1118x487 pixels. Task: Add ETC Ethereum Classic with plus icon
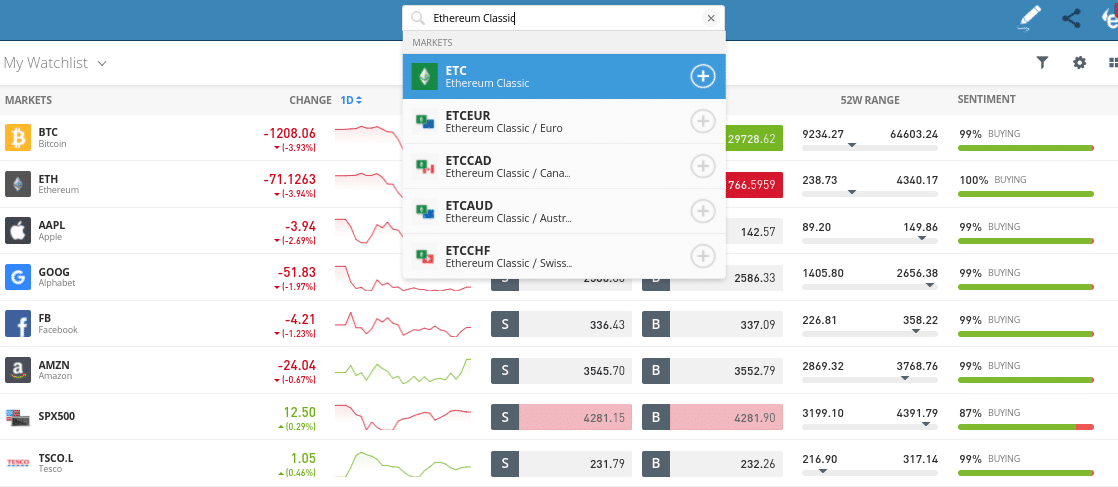703,76
